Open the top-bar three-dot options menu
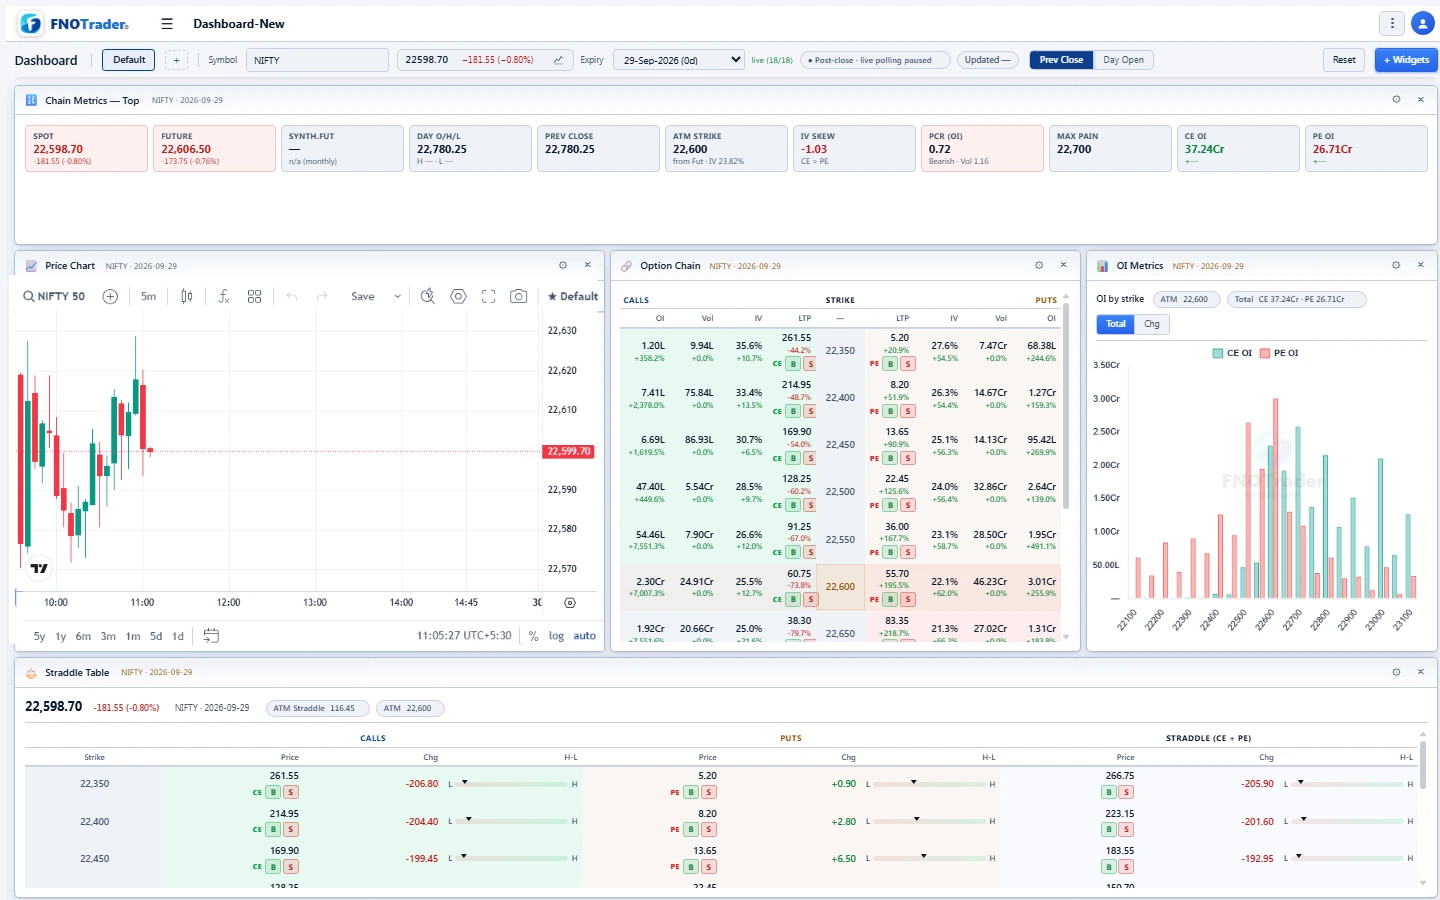 coord(1392,24)
